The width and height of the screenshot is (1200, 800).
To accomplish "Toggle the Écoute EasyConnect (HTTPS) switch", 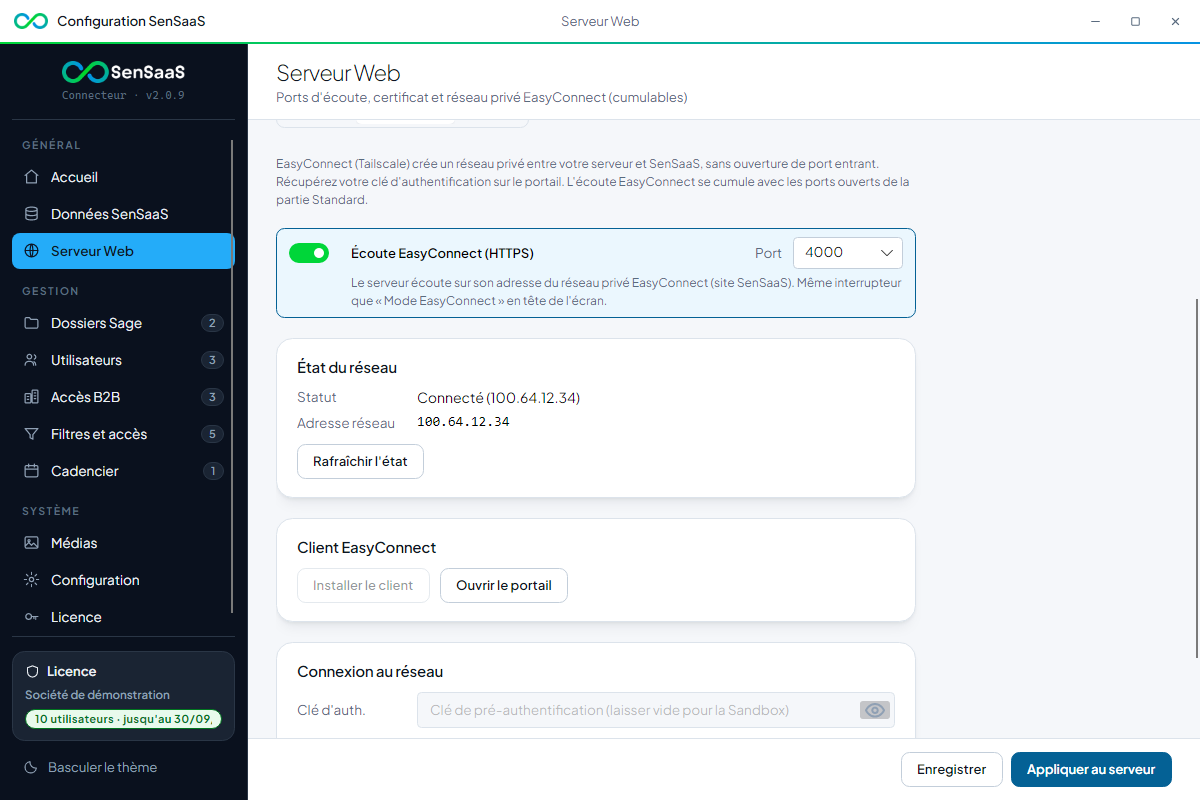I will 309,253.
